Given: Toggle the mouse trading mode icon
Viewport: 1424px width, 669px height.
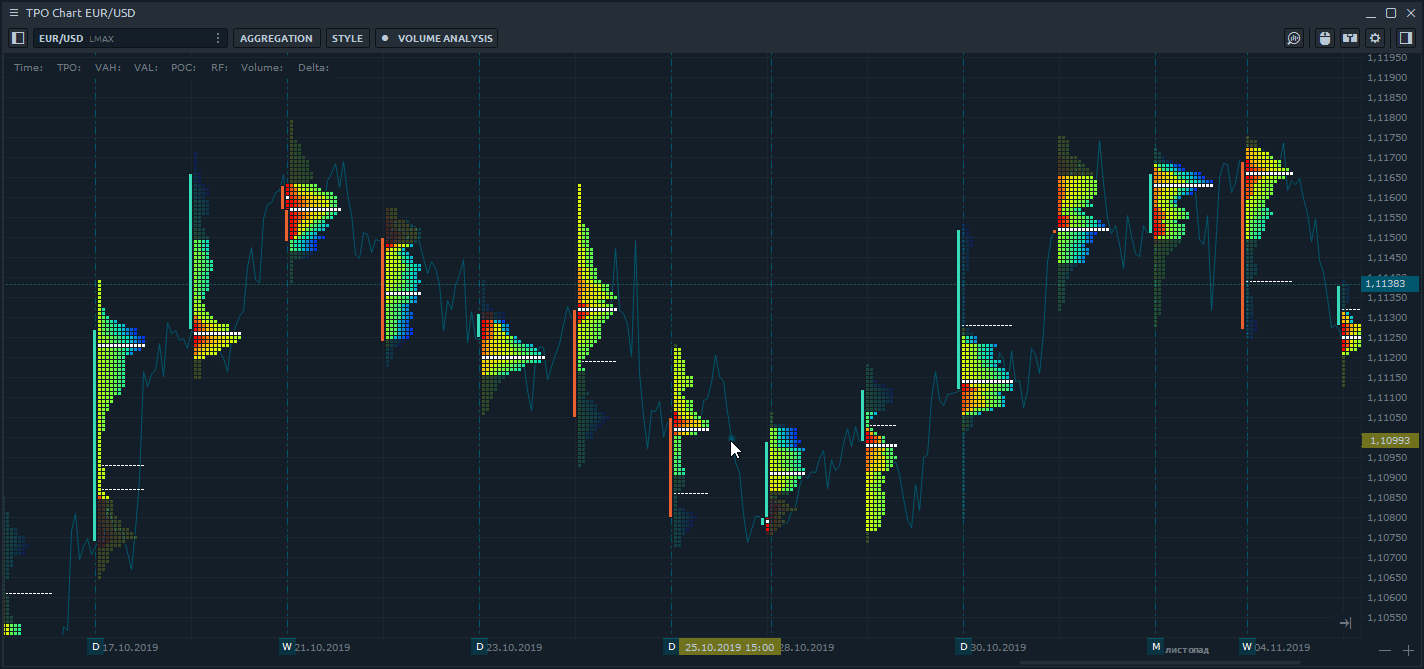Looking at the screenshot, I should (1325, 38).
